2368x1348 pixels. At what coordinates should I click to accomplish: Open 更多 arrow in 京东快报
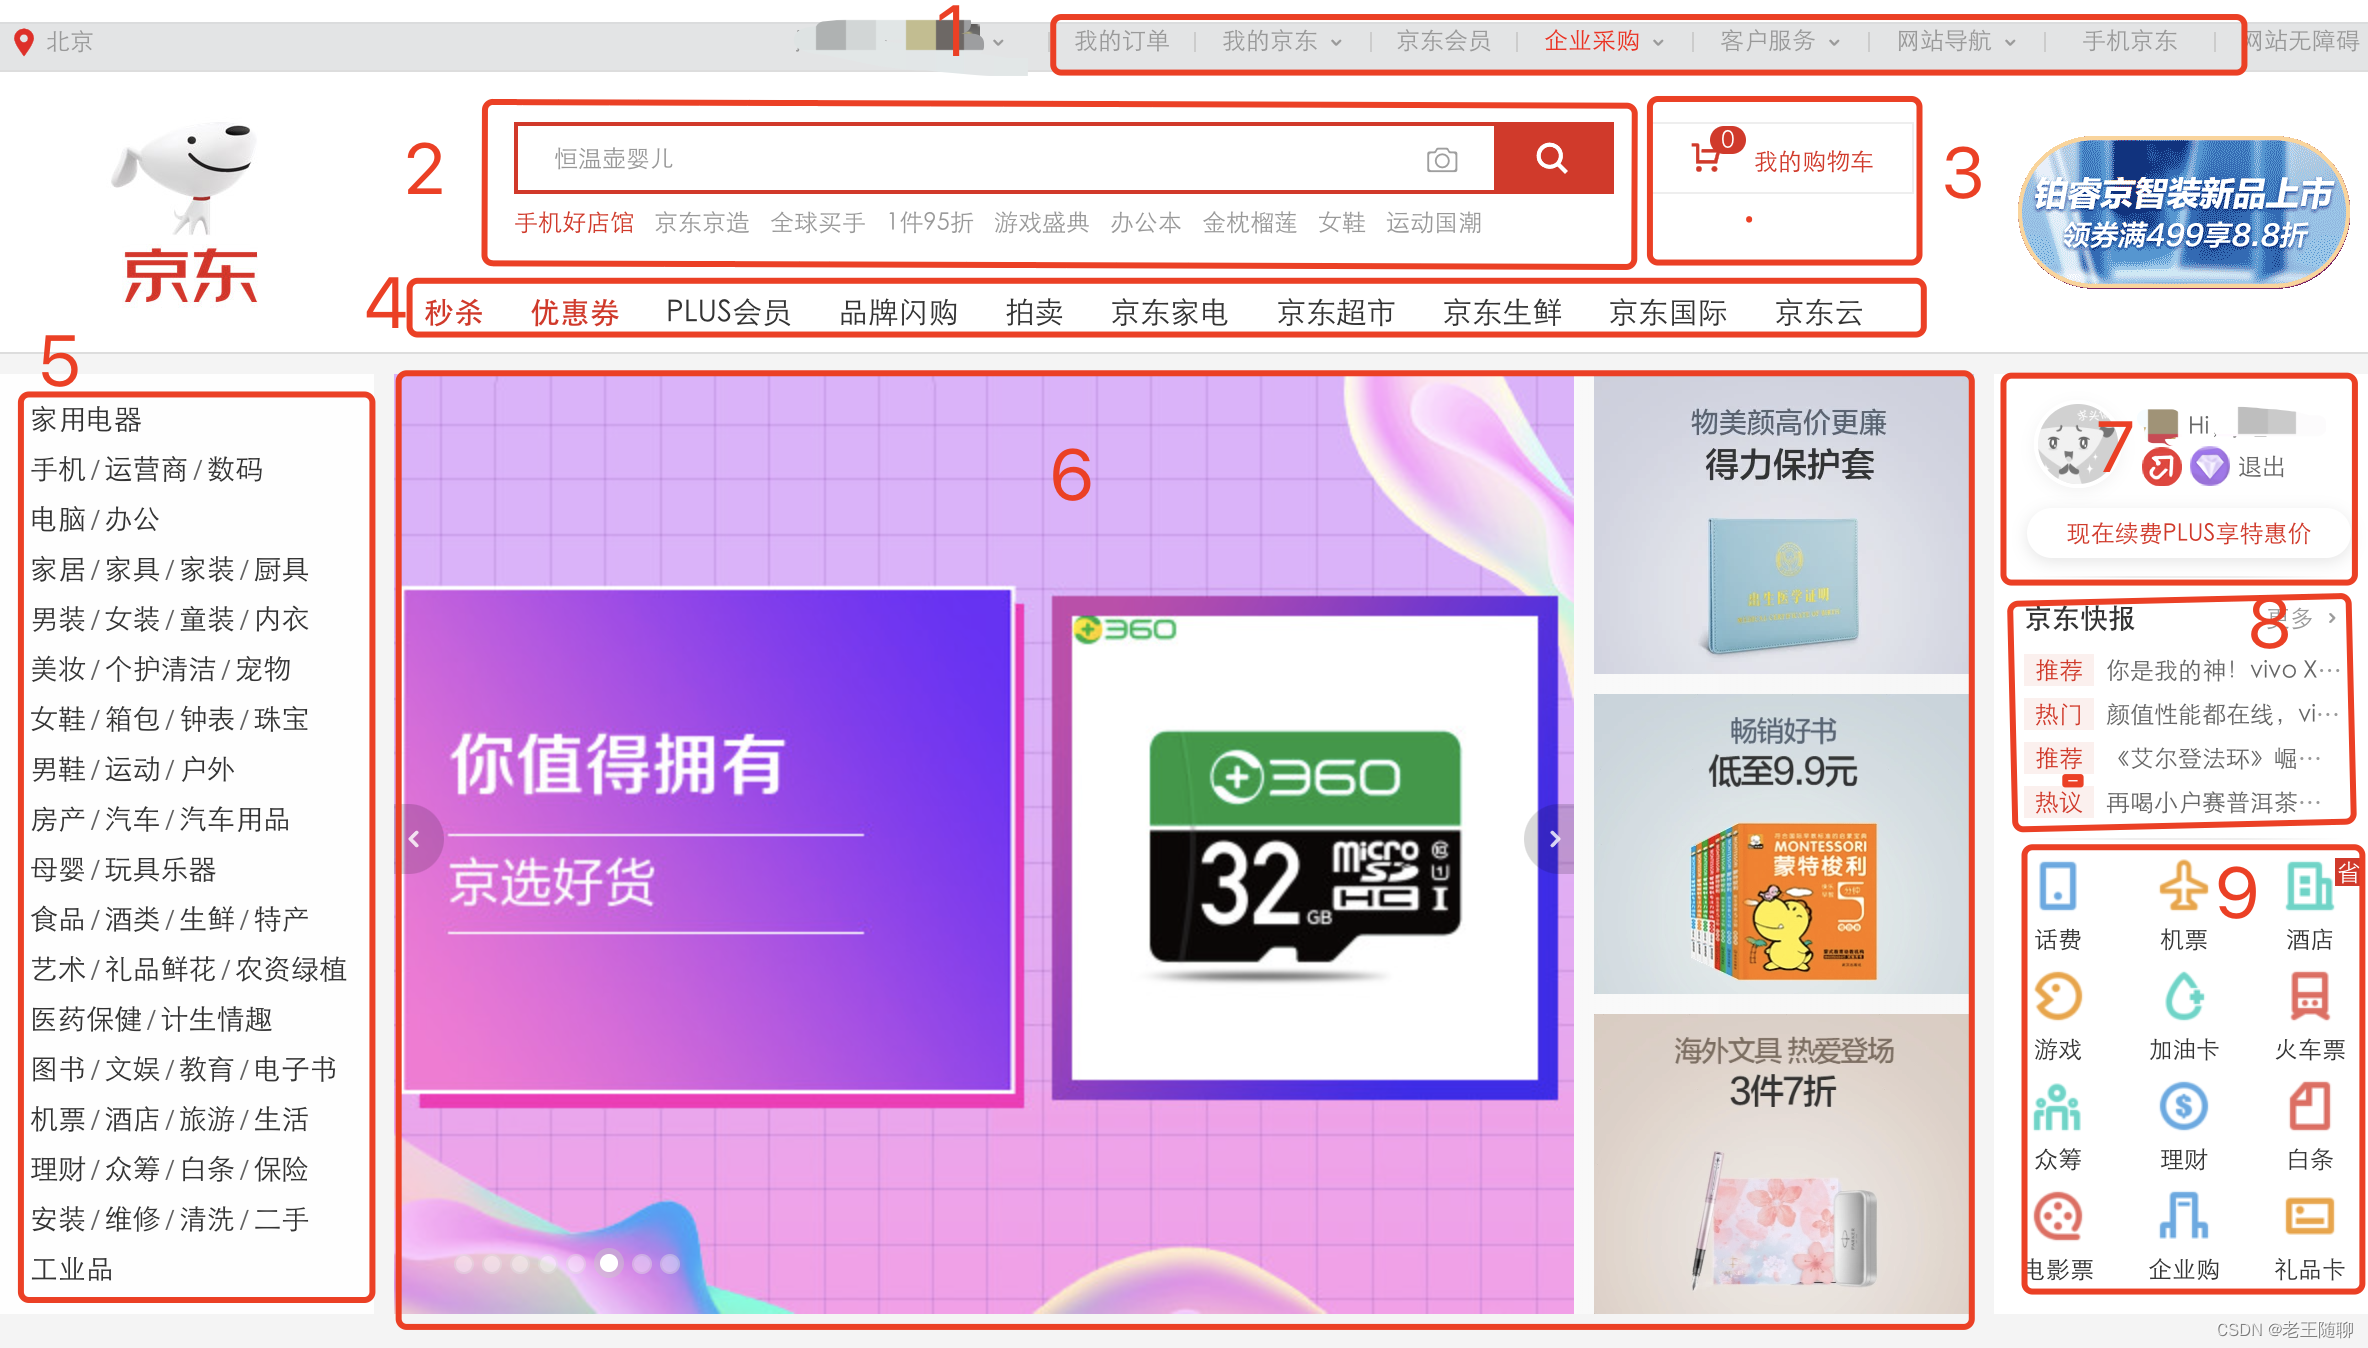(2331, 618)
